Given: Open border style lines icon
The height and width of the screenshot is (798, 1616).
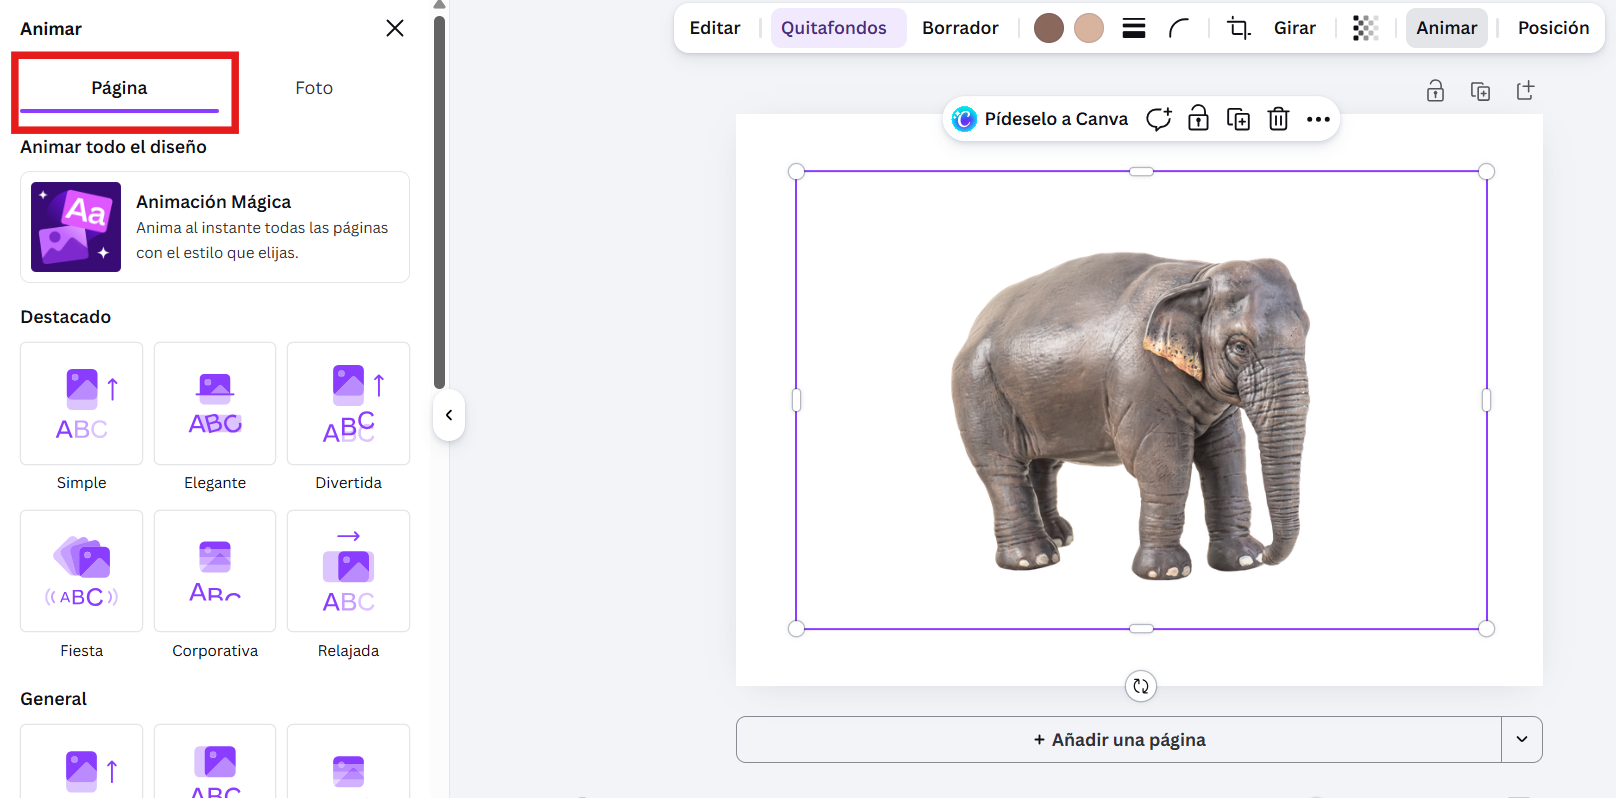Looking at the screenshot, I should click(x=1134, y=28).
